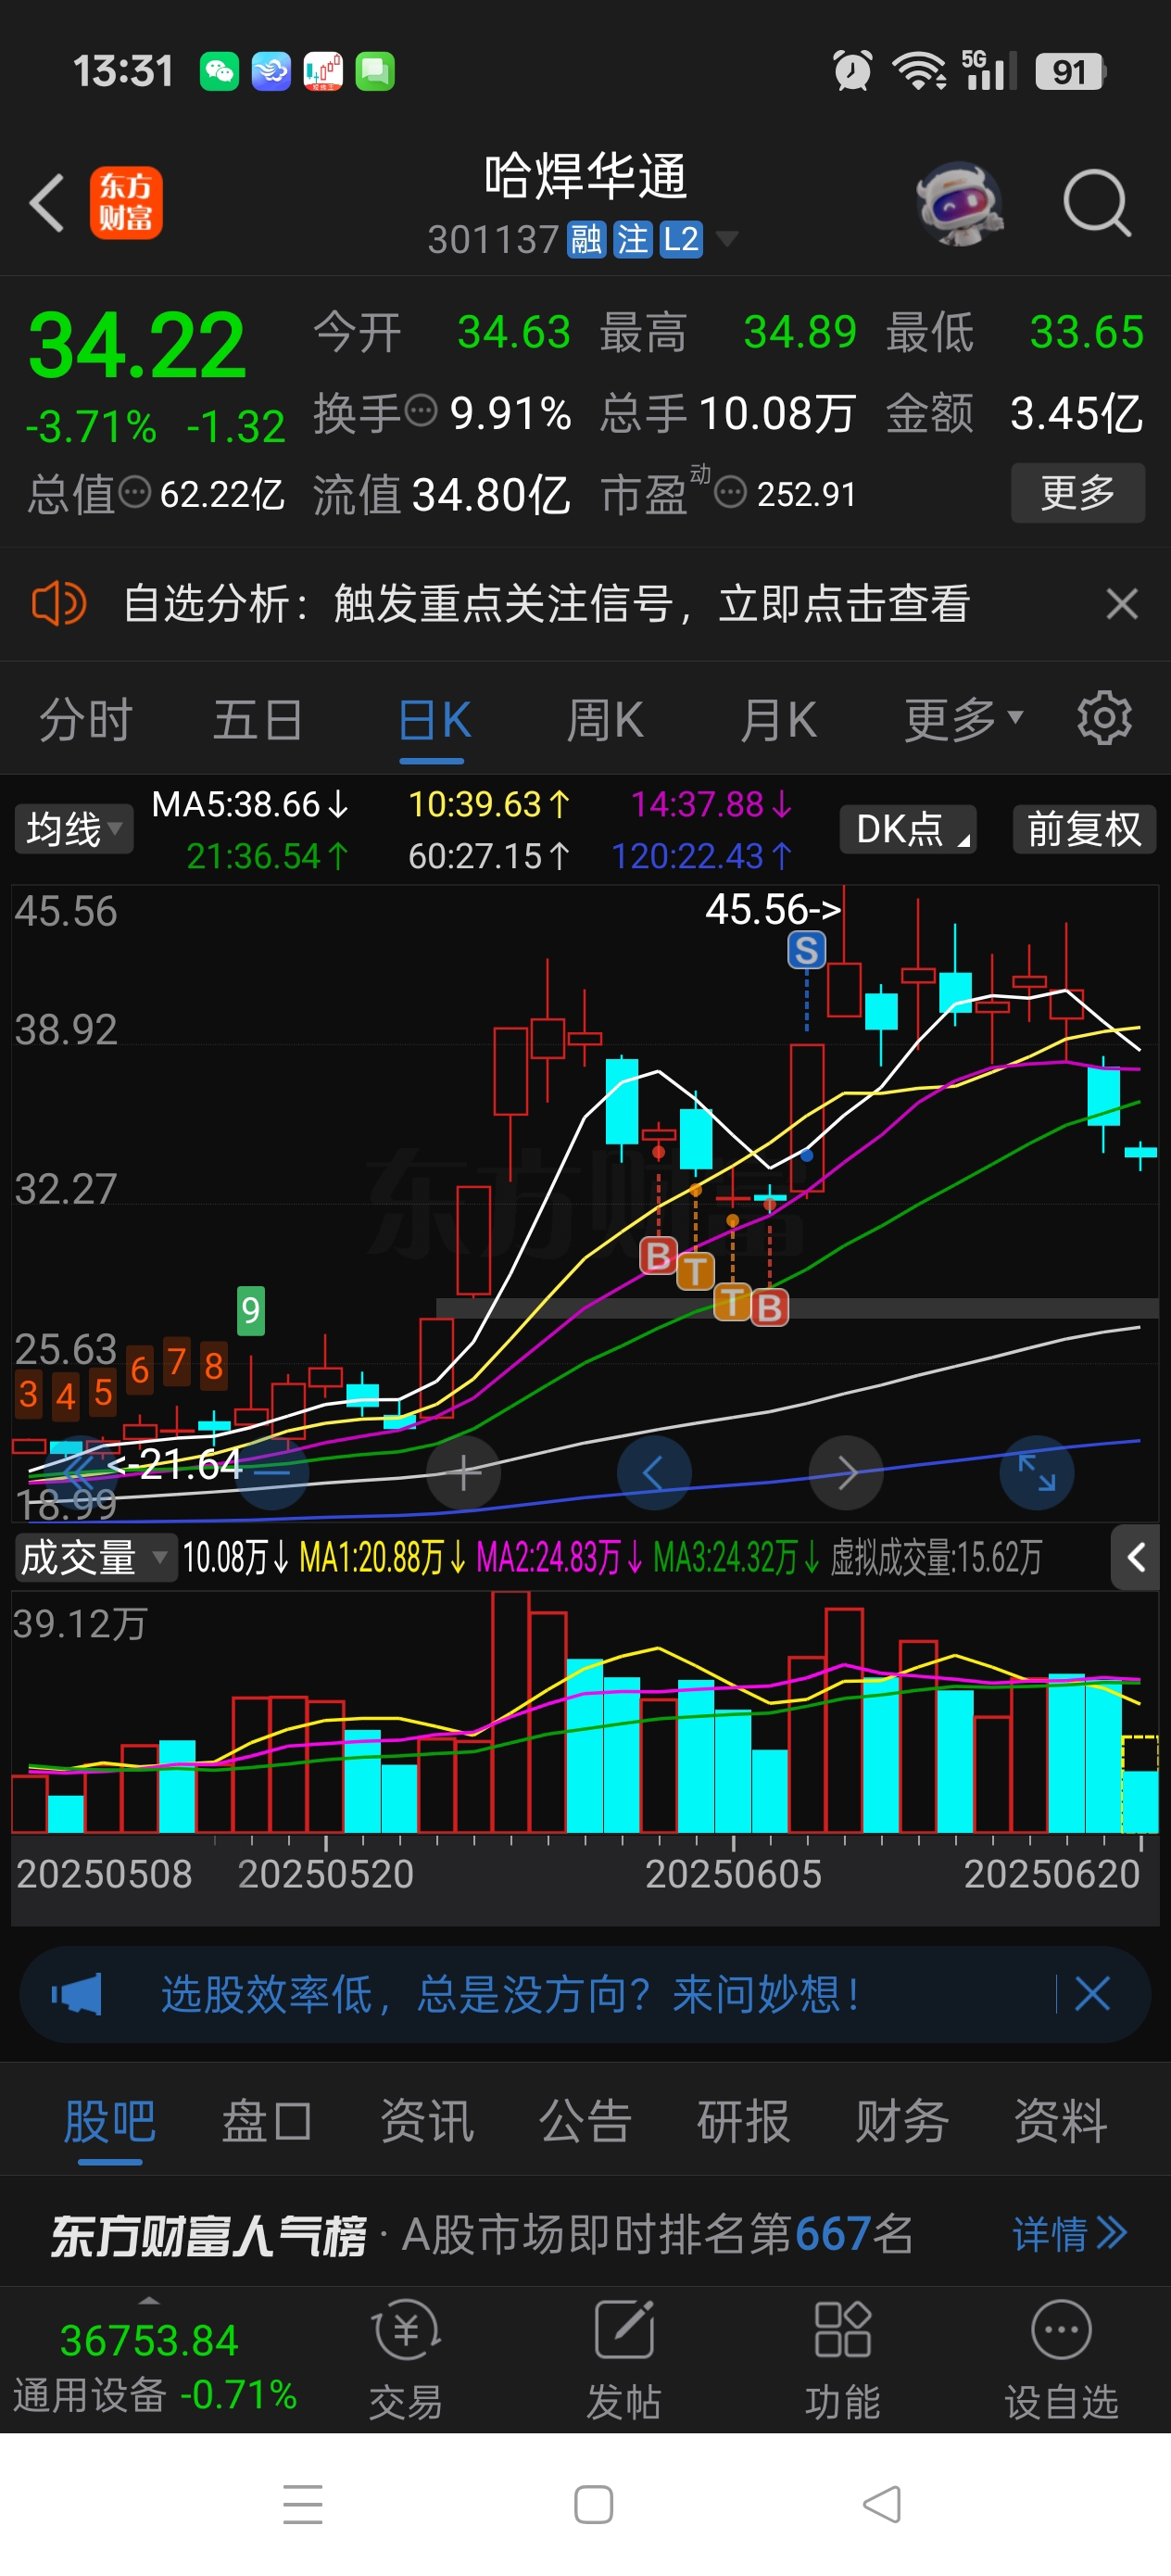
Task: Tap info icon next to 市盈
Action: 731,492
